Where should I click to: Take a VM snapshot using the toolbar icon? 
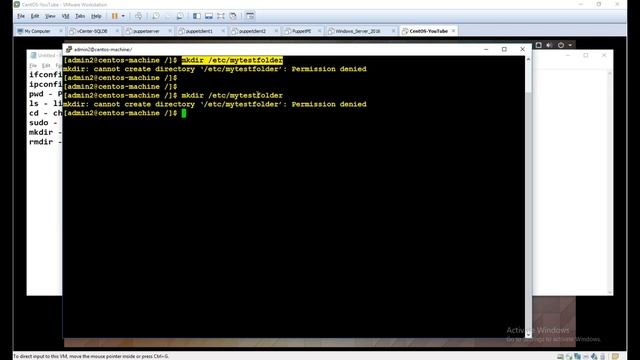tap(156, 16)
